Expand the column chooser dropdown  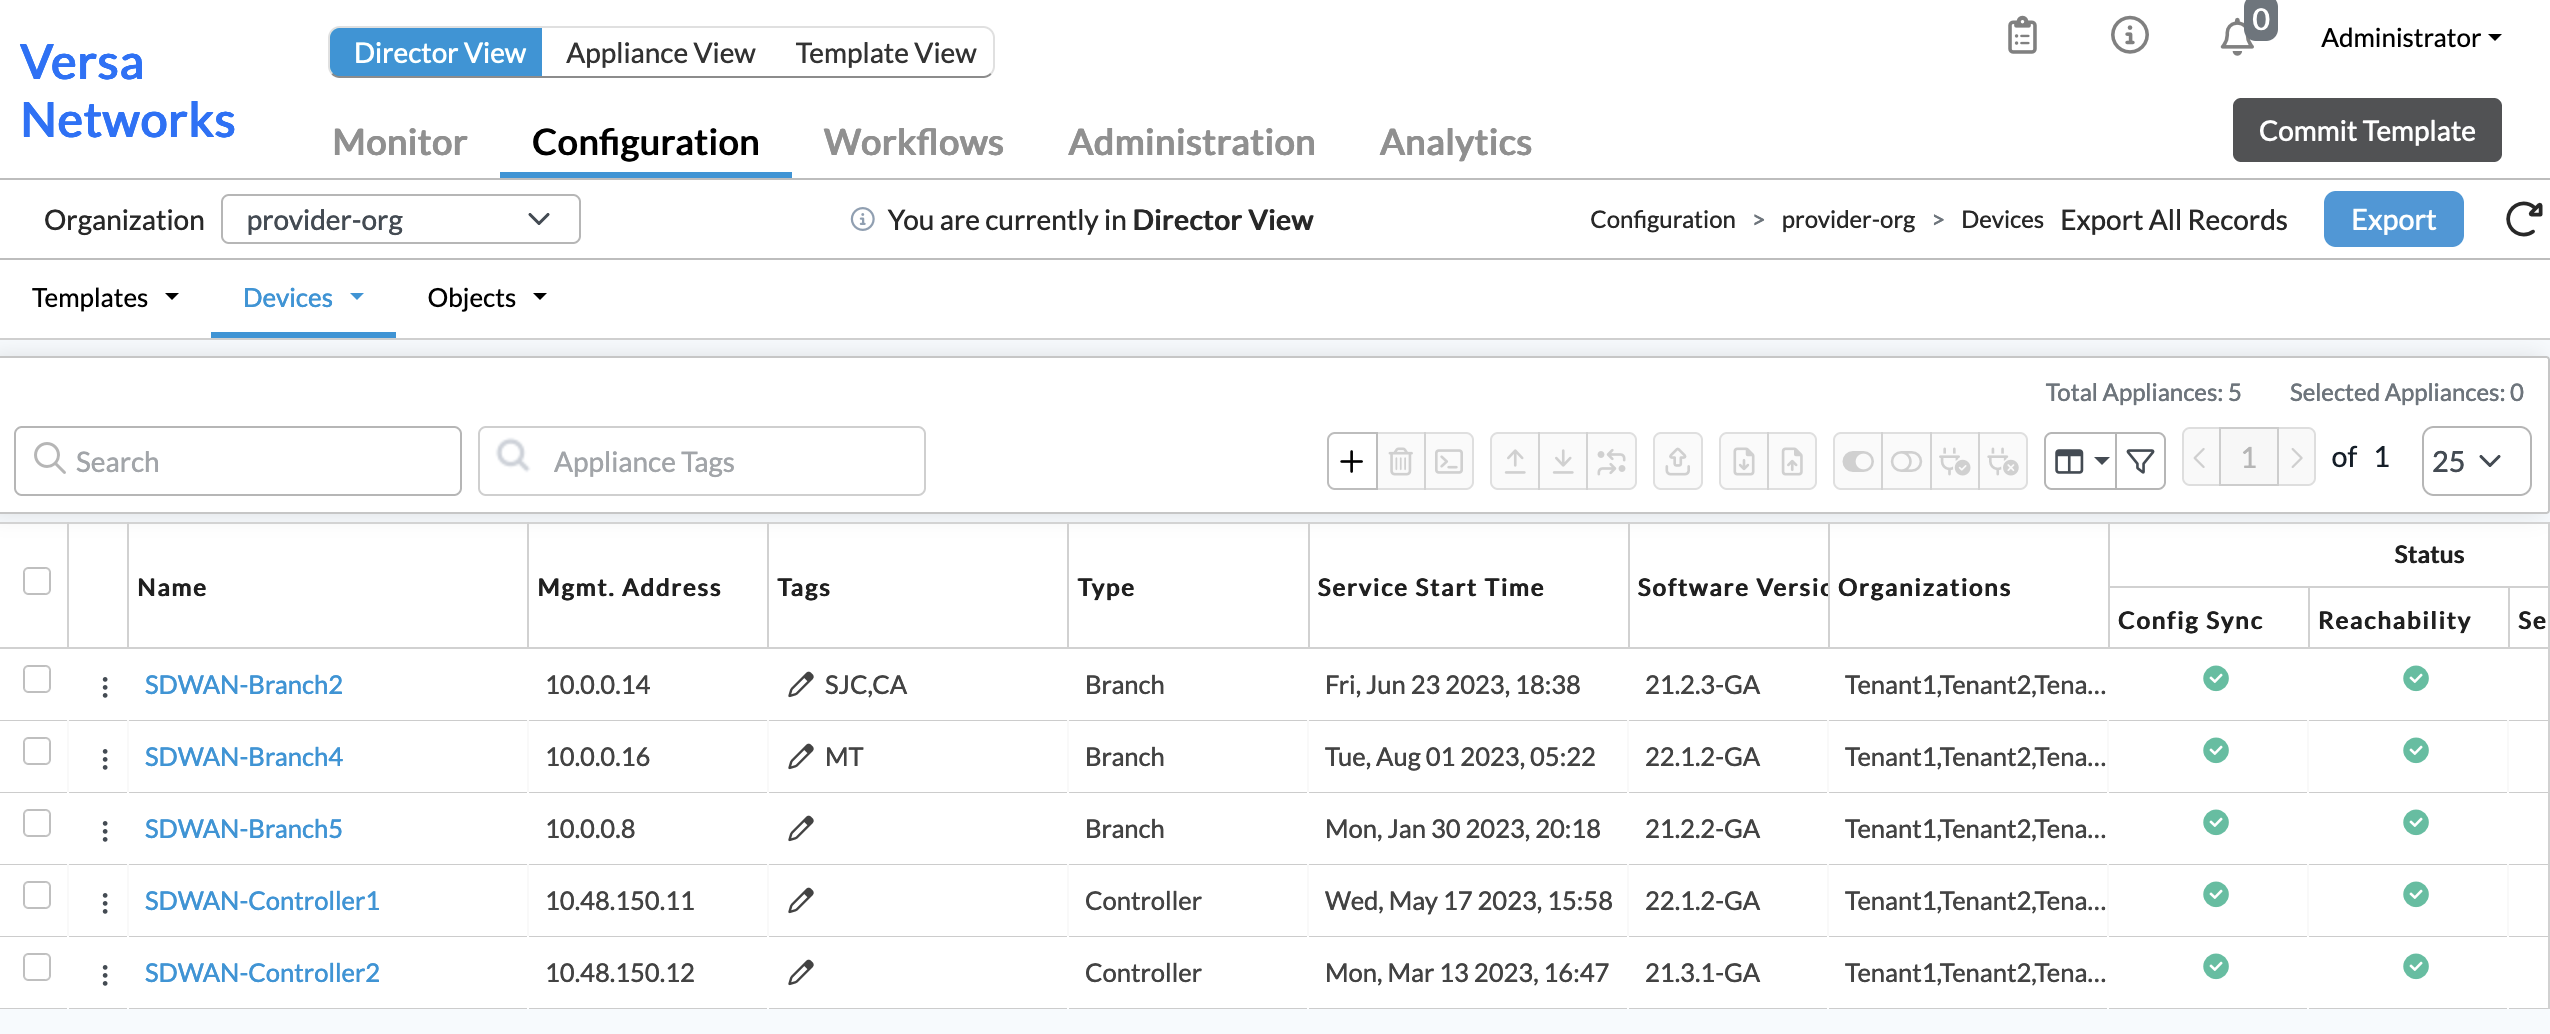pyautogui.click(x=2080, y=461)
